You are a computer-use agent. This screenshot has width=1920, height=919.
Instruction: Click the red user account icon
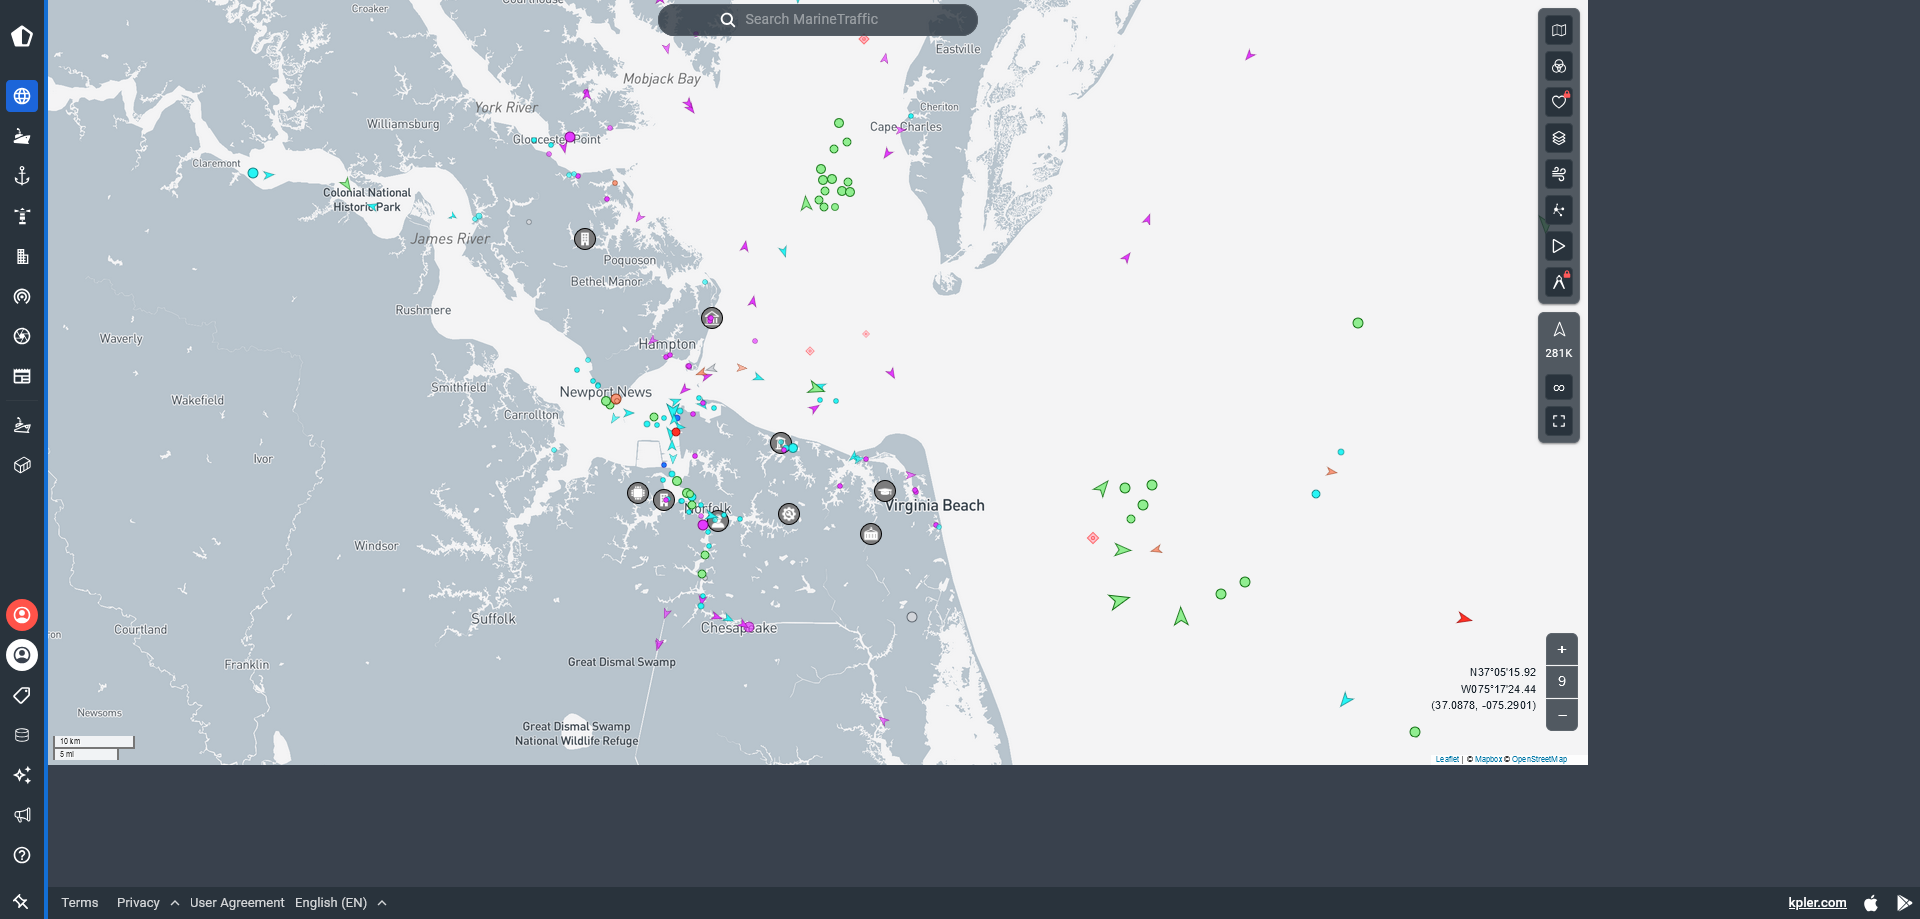[22, 615]
